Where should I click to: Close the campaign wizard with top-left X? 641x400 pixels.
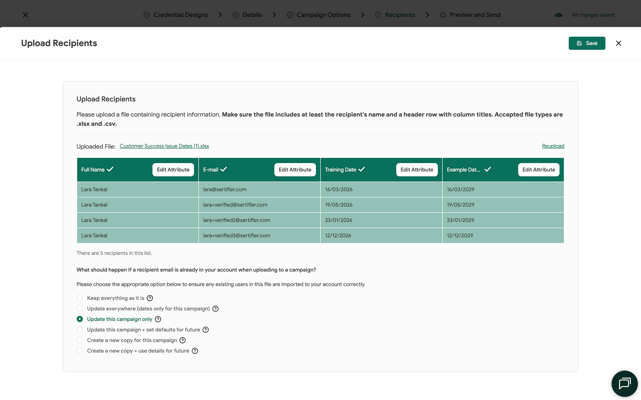(x=25, y=15)
